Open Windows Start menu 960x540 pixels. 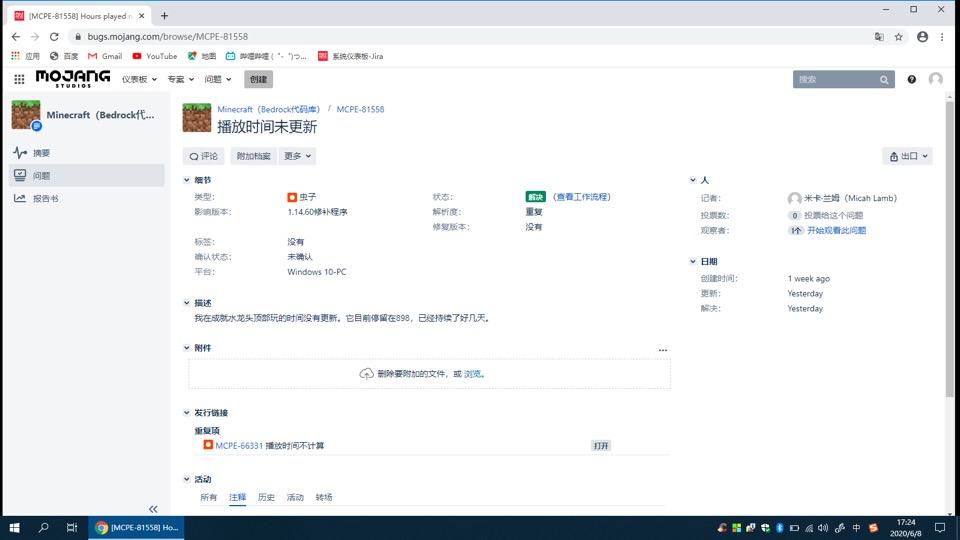click(14, 527)
